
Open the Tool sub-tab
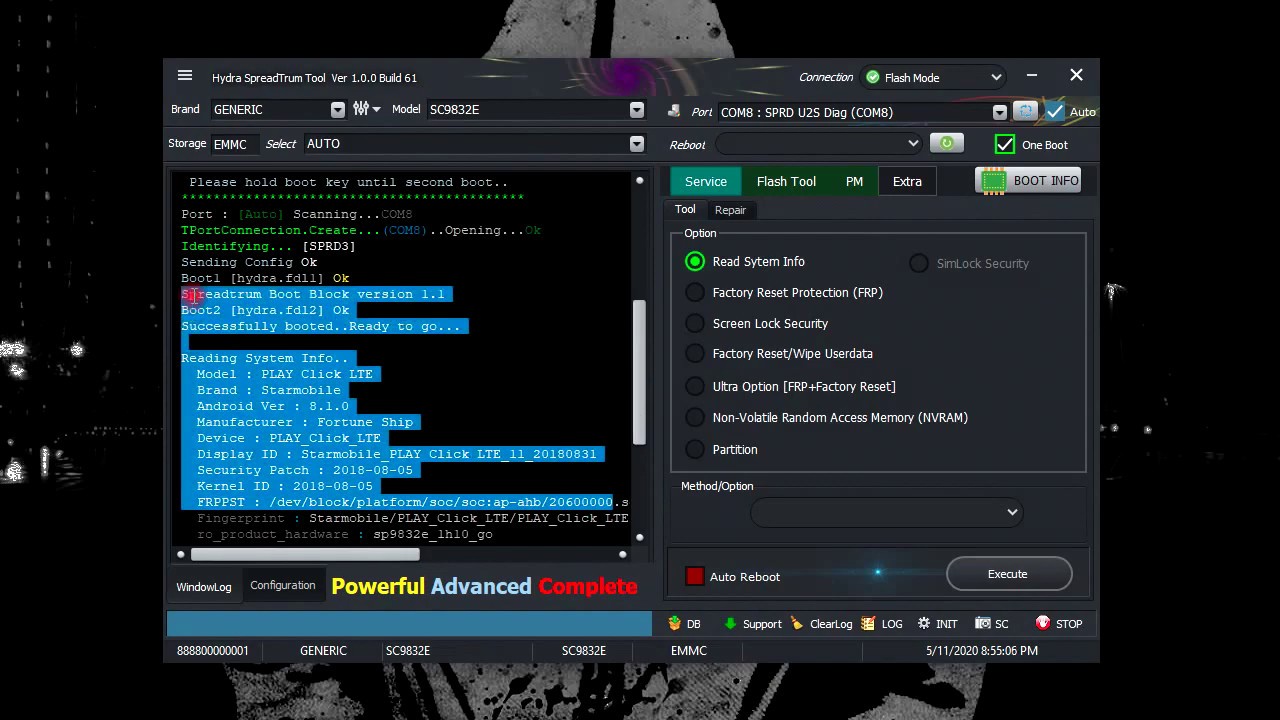(x=685, y=209)
